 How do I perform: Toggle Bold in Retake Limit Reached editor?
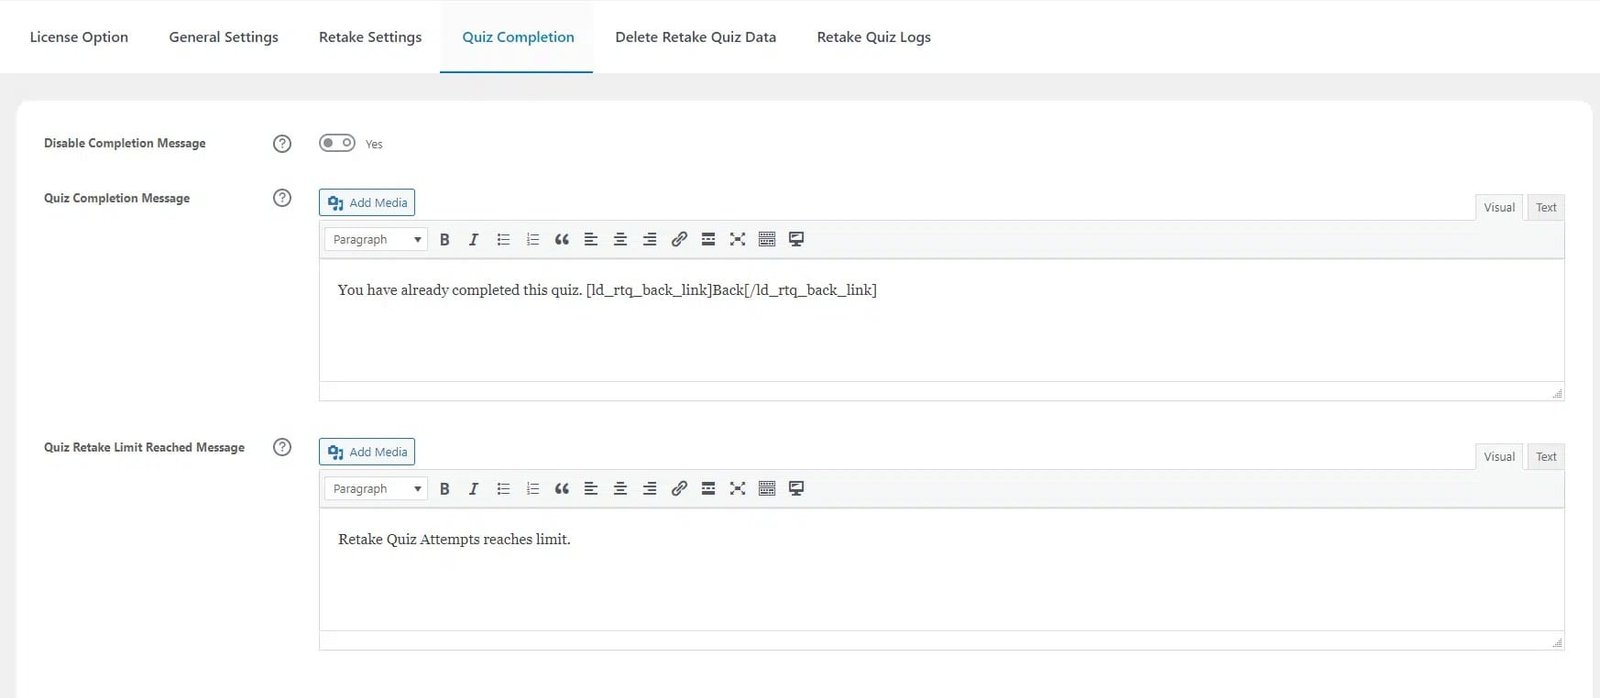pyautogui.click(x=445, y=488)
